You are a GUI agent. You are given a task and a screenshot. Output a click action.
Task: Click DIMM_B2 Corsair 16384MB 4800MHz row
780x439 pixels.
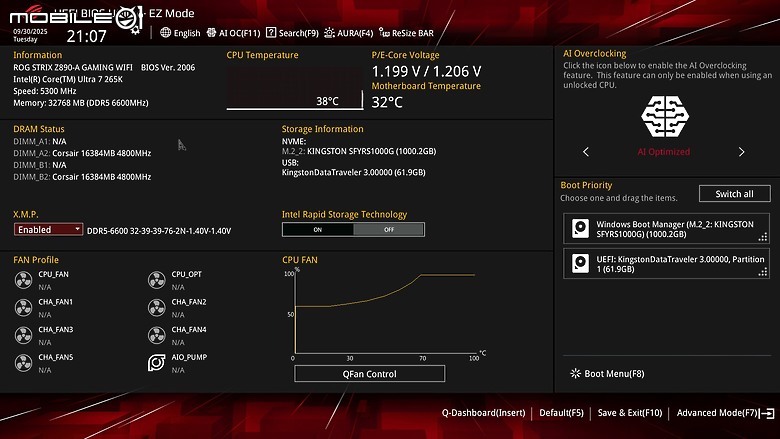coord(82,177)
